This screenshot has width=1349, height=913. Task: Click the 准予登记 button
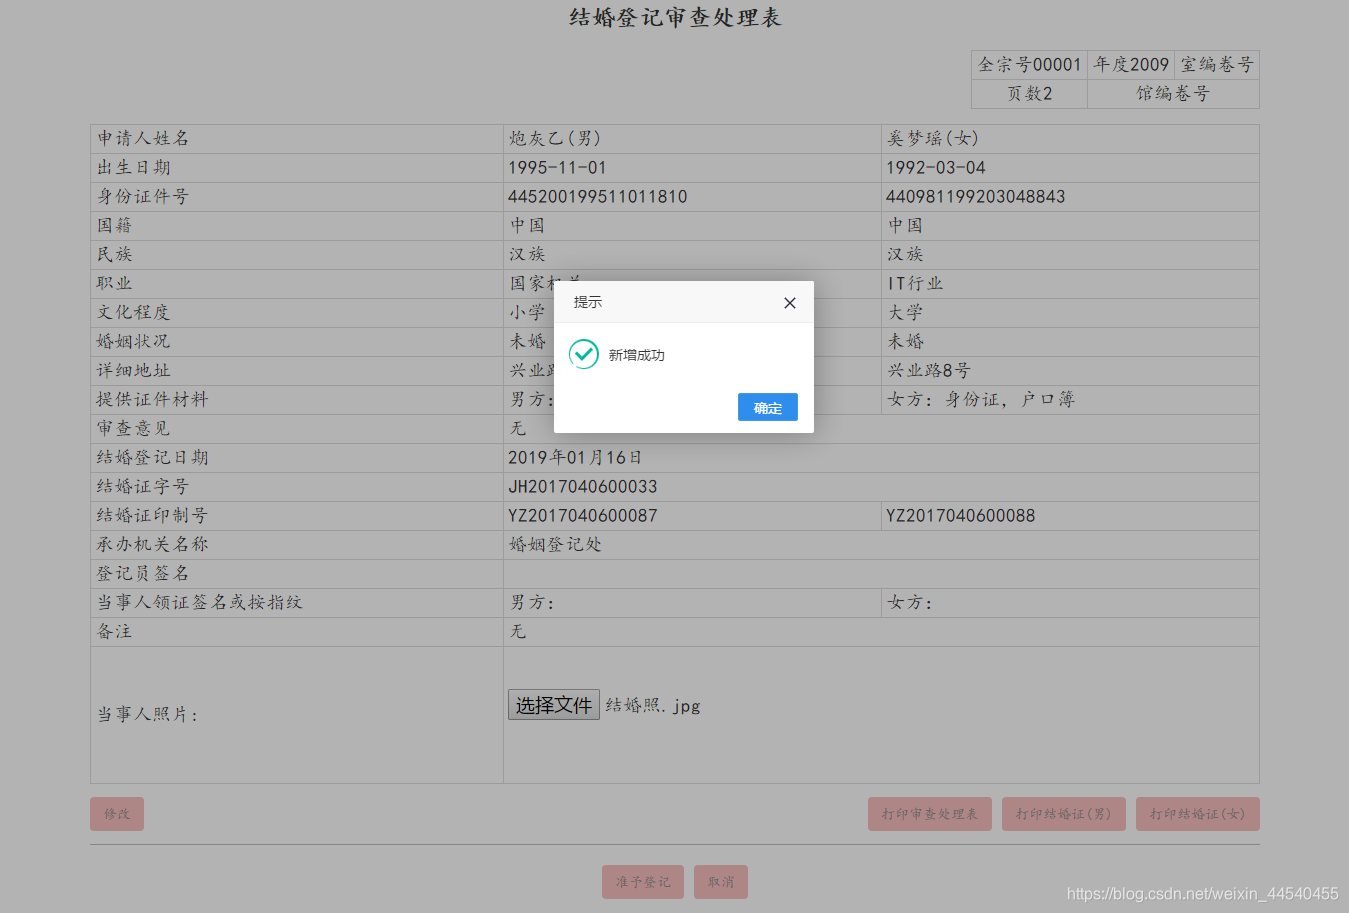(x=643, y=882)
